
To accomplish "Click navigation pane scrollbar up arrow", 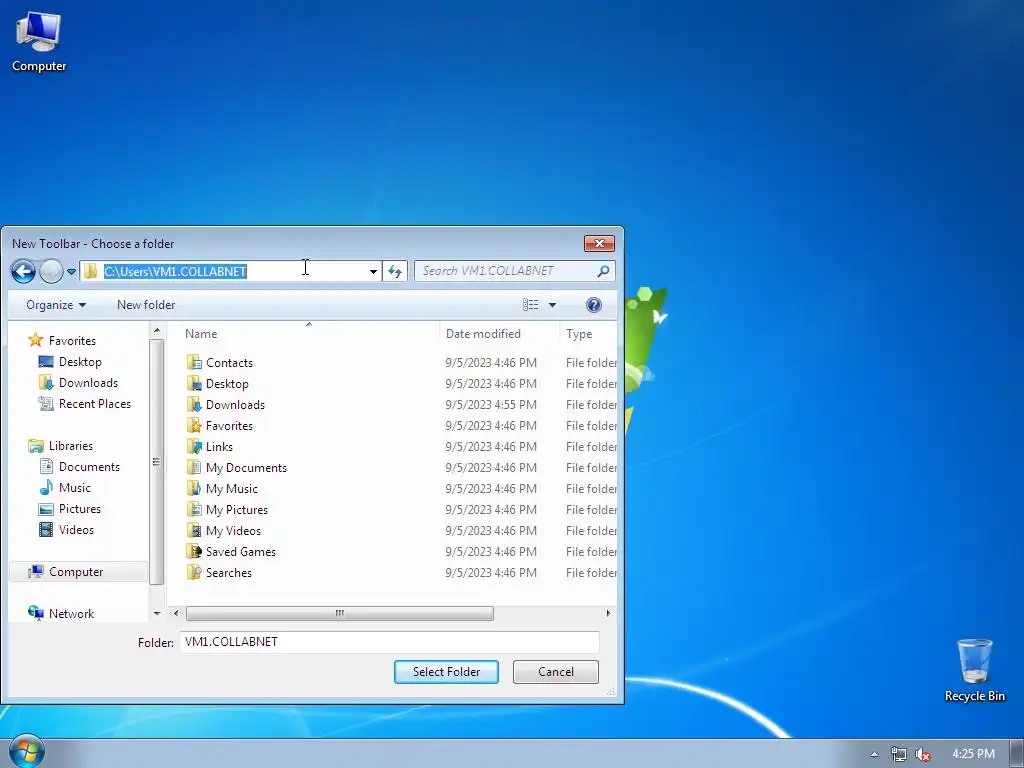I will [157, 332].
